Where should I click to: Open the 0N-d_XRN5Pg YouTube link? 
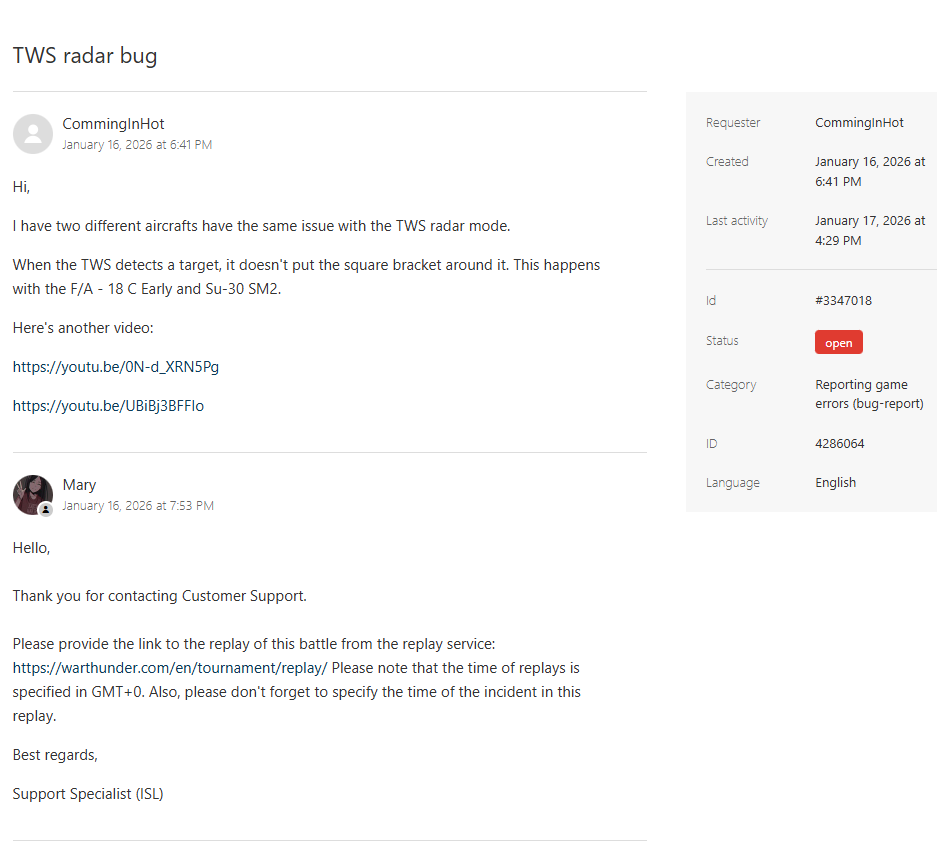pos(116,367)
